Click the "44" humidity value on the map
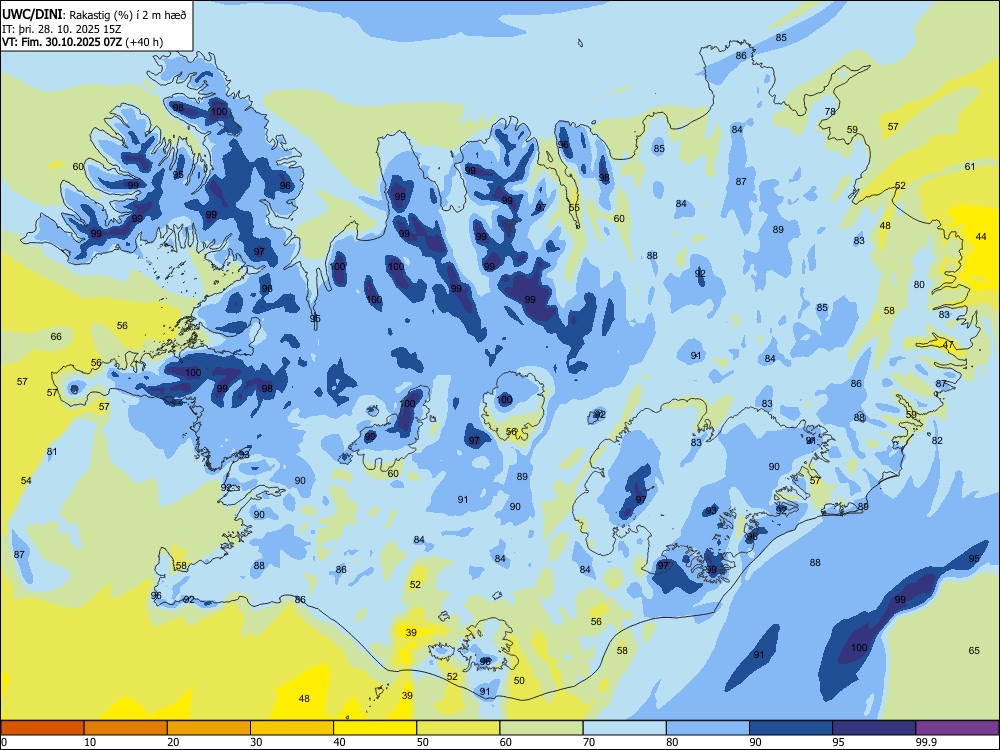Screen dimensions: 1000x750 [981, 237]
